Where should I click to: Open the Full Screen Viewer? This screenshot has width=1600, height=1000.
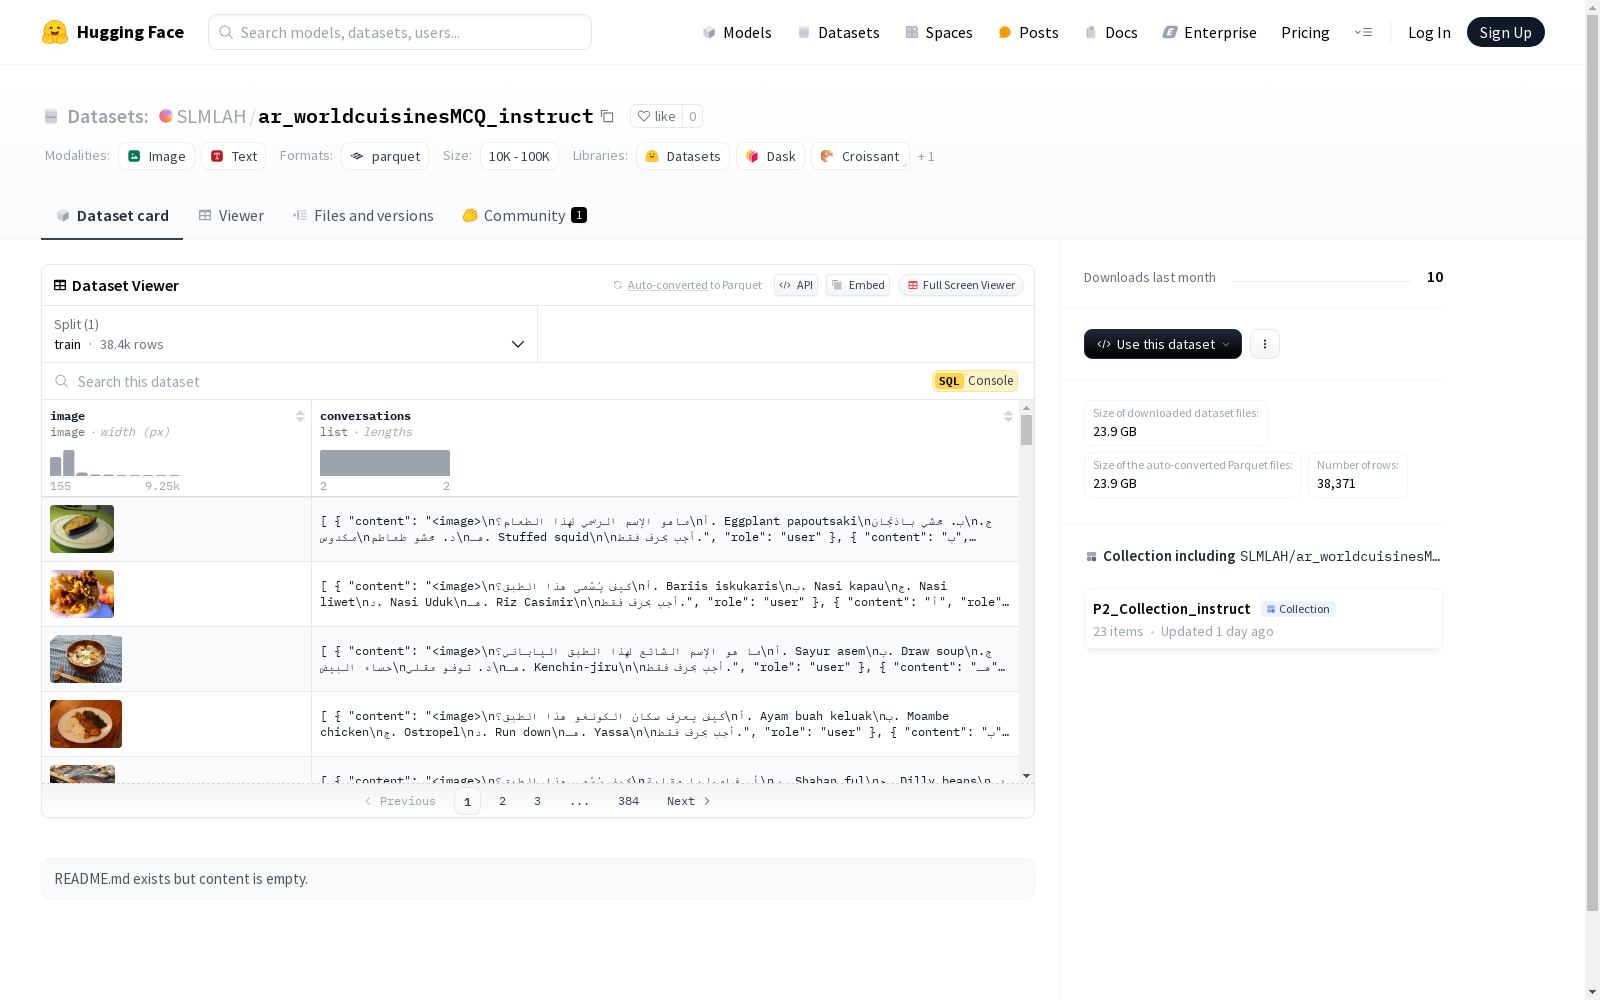pyautogui.click(x=961, y=285)
